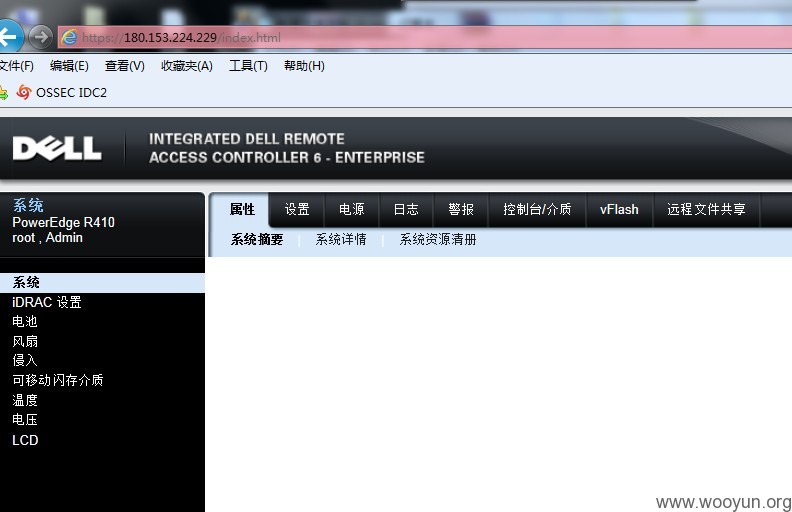The image size is (792, 512).
Task: Open the 系统详情 sub-tab
Action: point(341,239)
